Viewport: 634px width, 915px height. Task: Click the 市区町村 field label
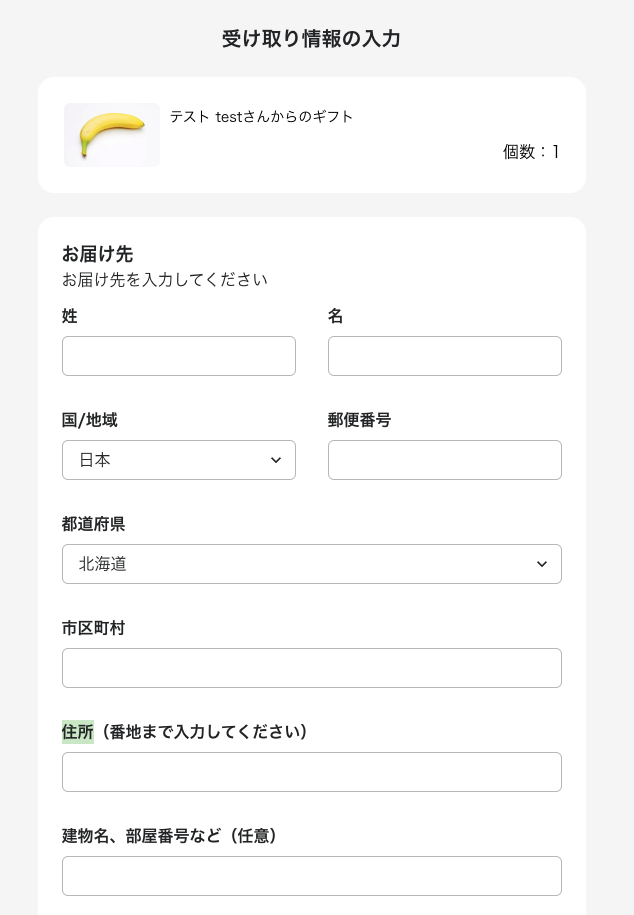(x=93, y=628)
